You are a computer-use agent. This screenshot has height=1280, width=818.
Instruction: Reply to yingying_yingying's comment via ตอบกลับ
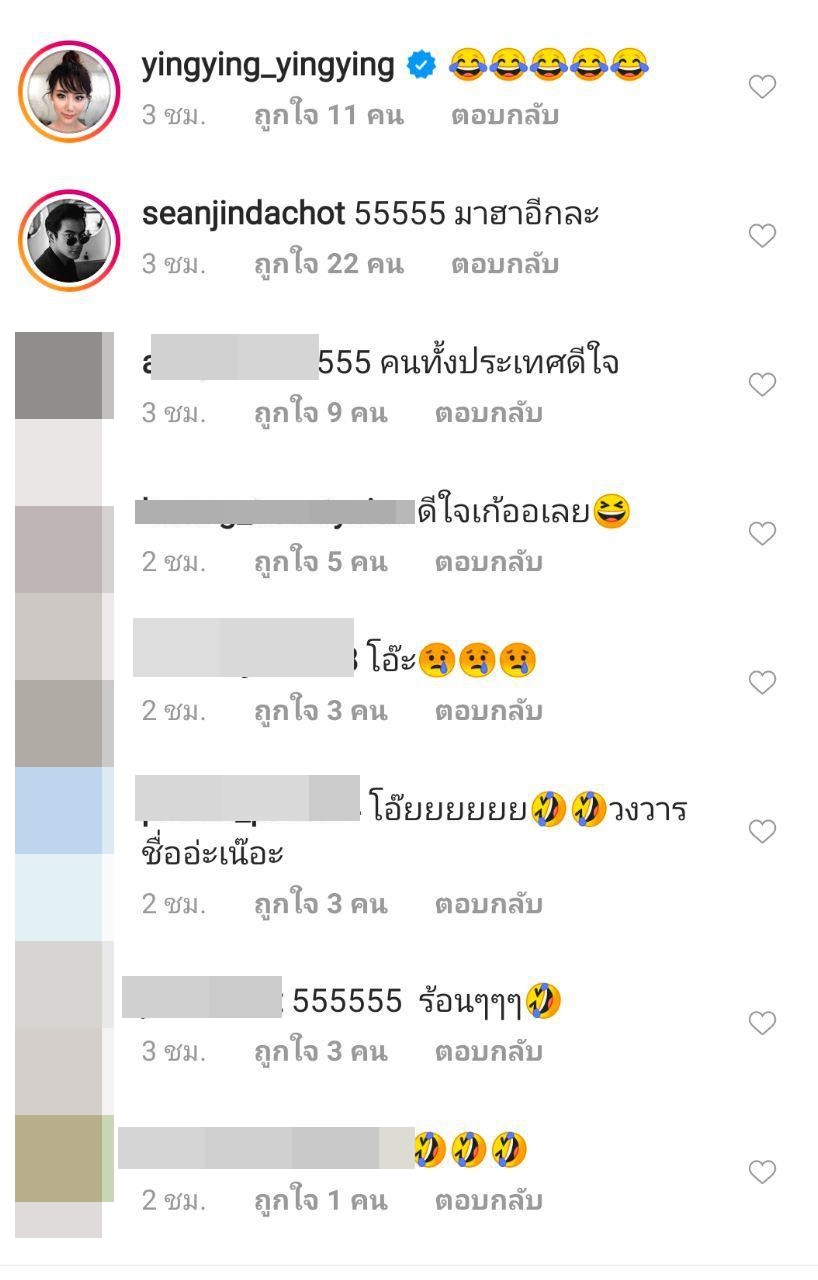point(504,116)
